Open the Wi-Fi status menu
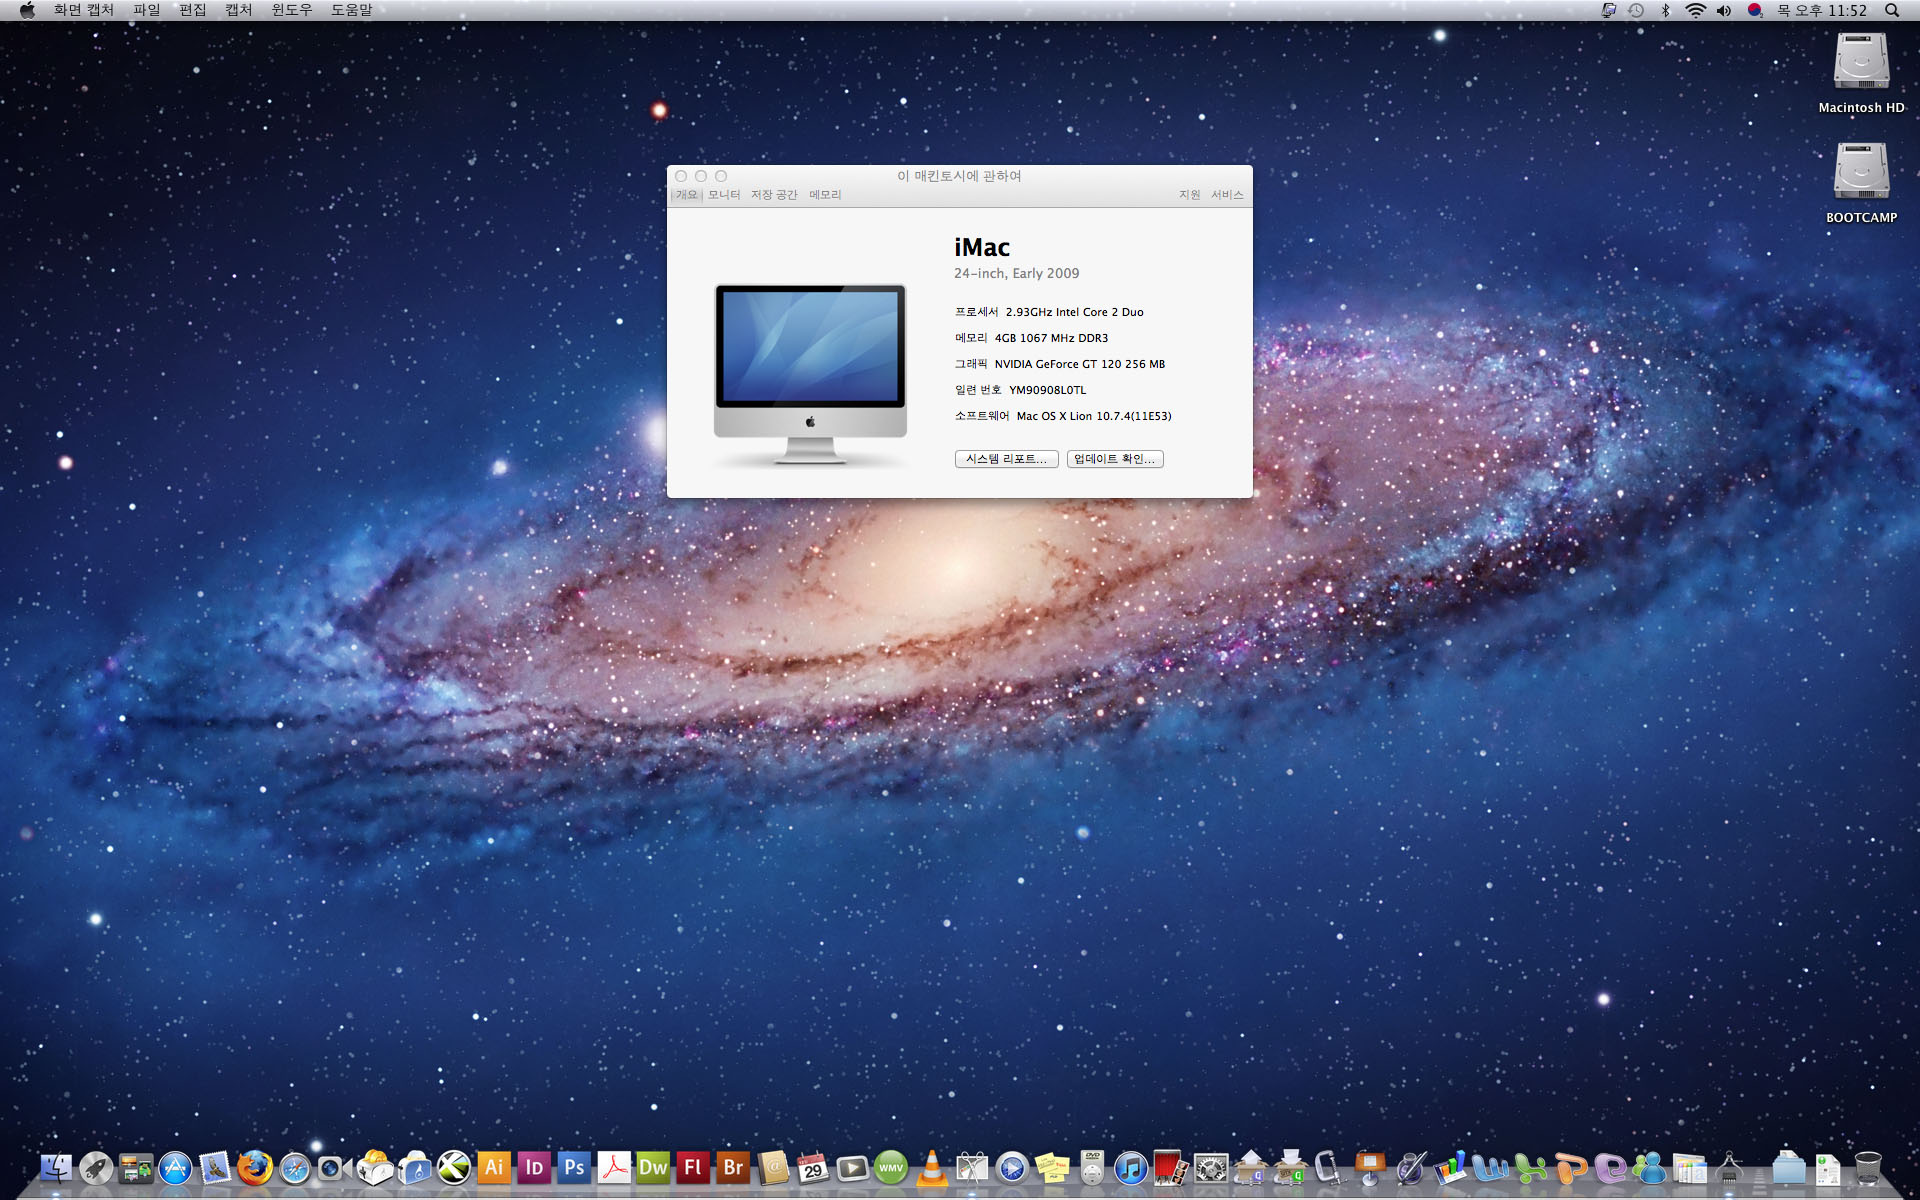 pos(1695,10)
